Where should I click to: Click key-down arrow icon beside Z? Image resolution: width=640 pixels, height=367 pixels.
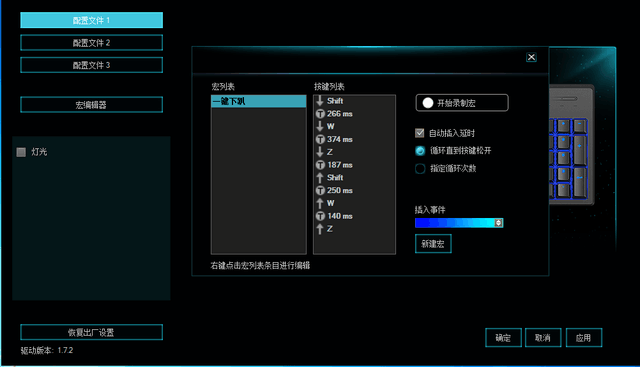tap(320, 152)
